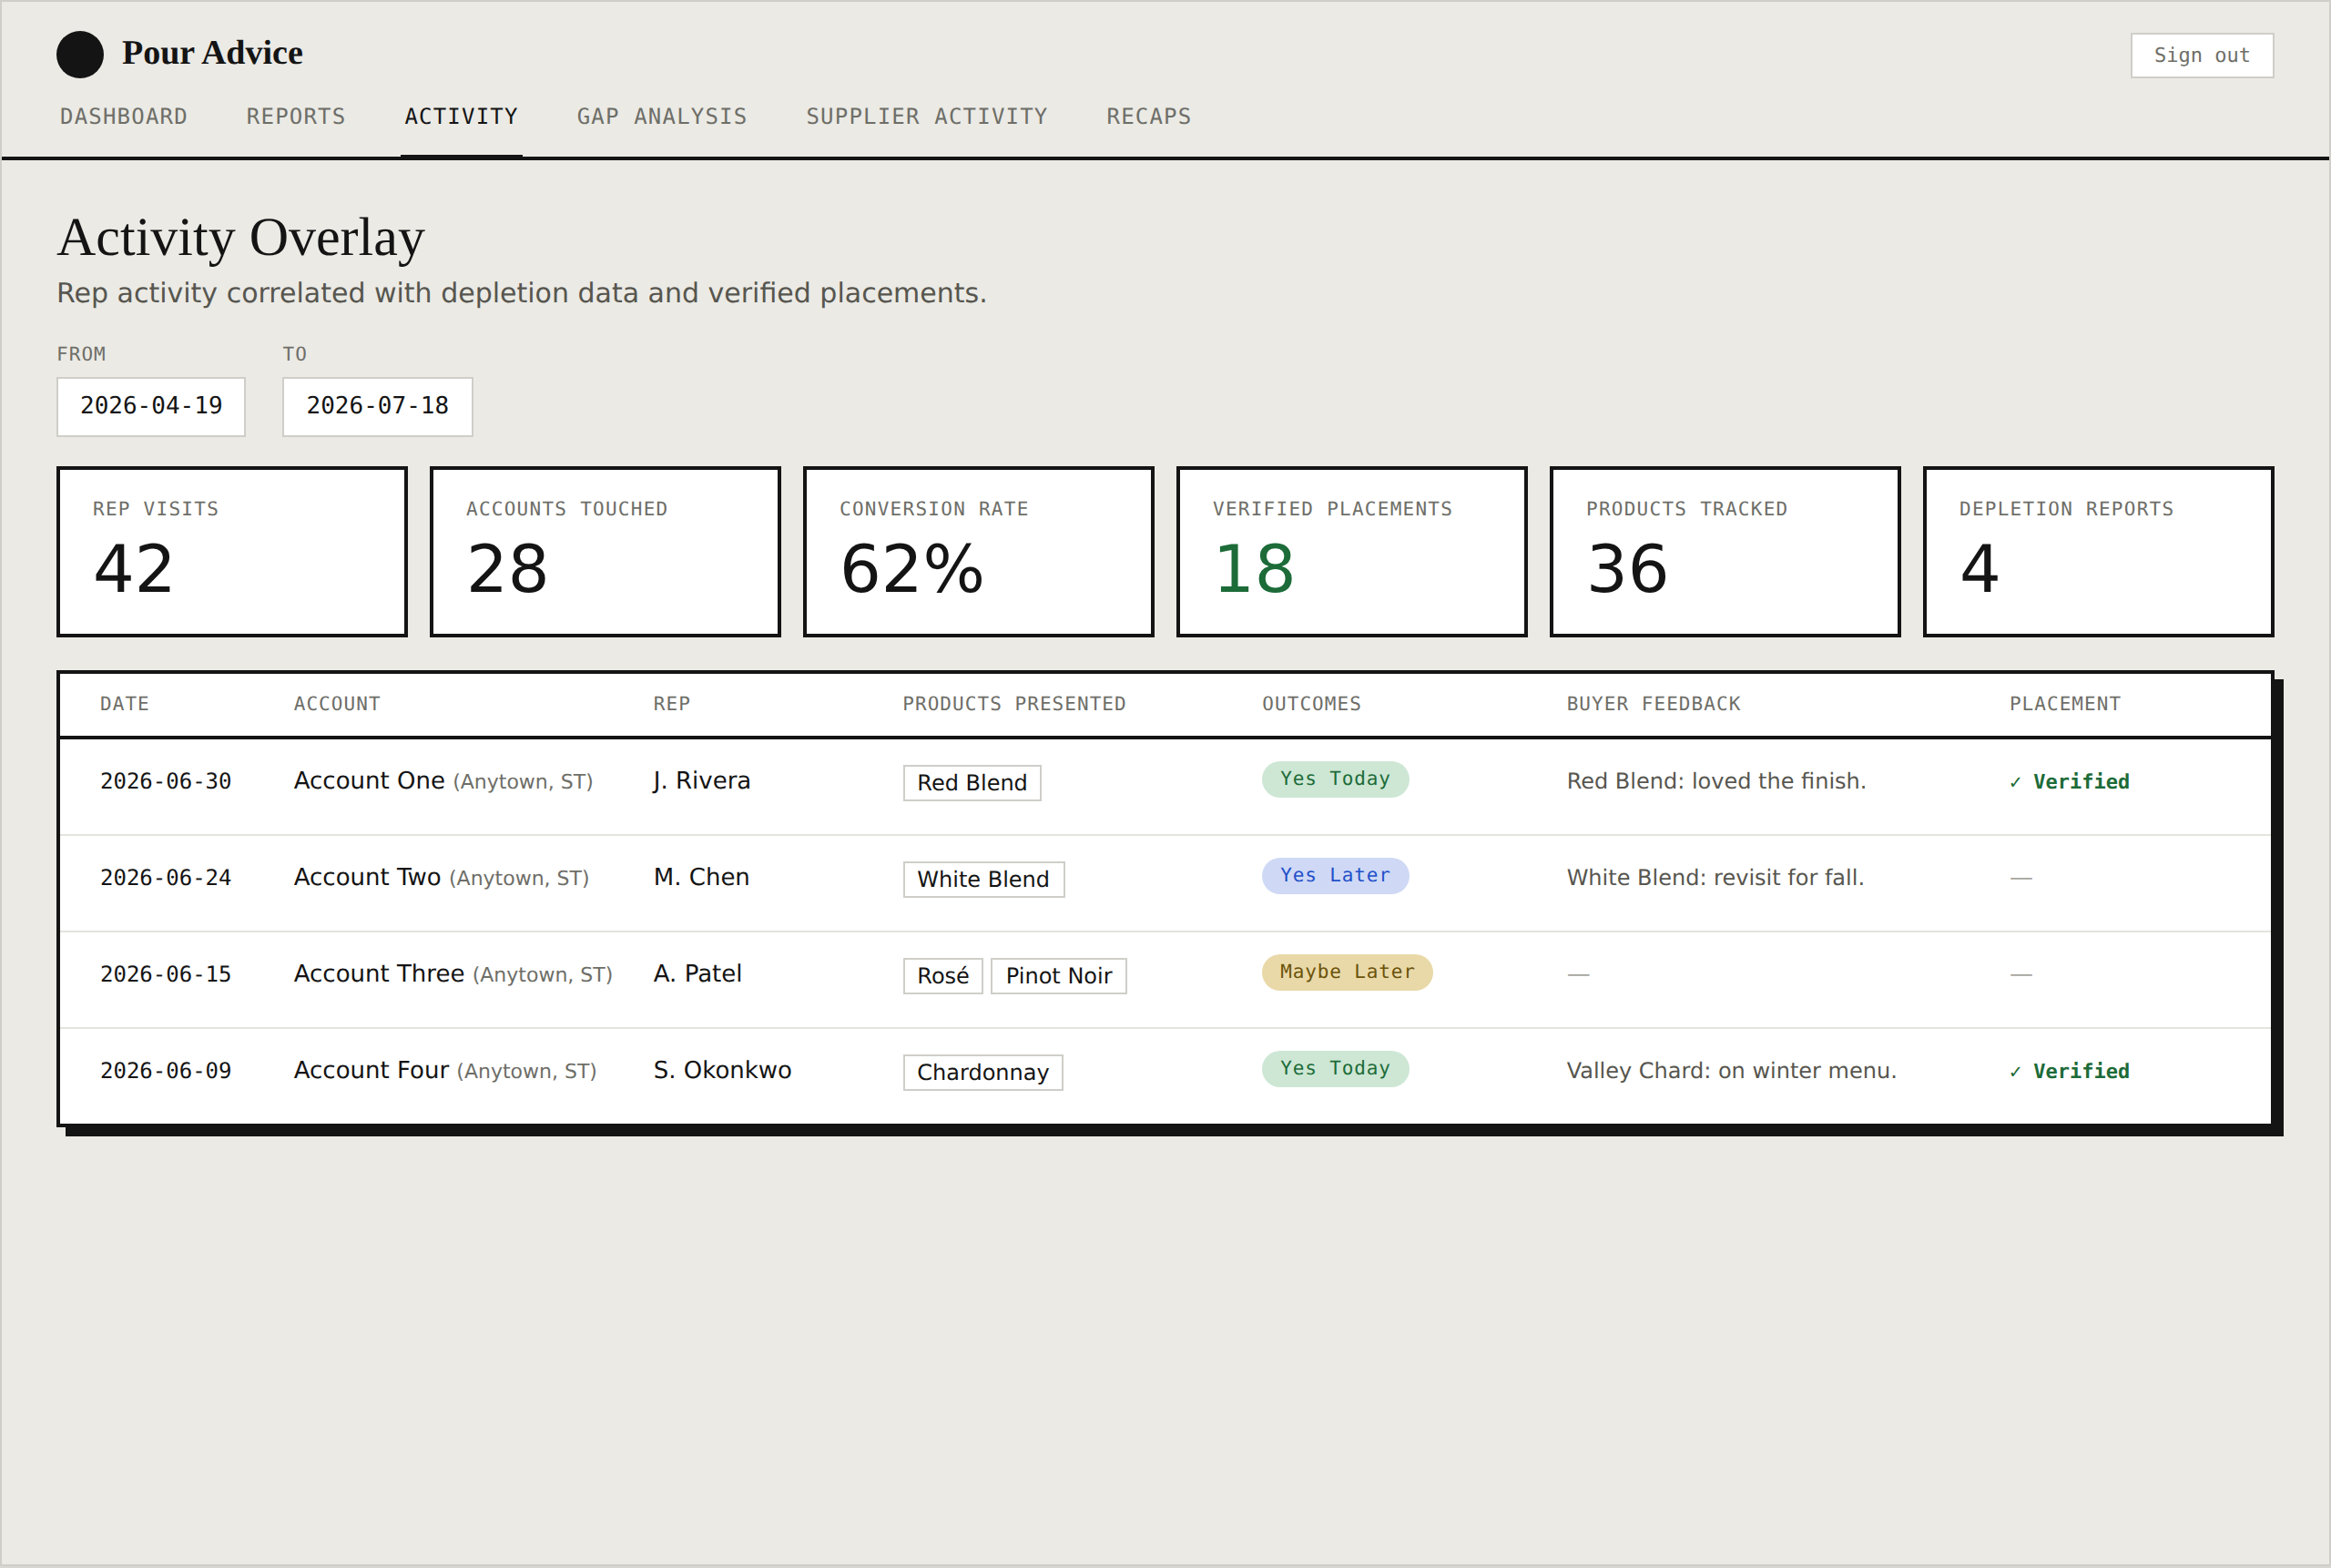This screenshot has height=1568, width=2331.
Task: Click Verified placement for Account One
Action: pos(2070,782)
